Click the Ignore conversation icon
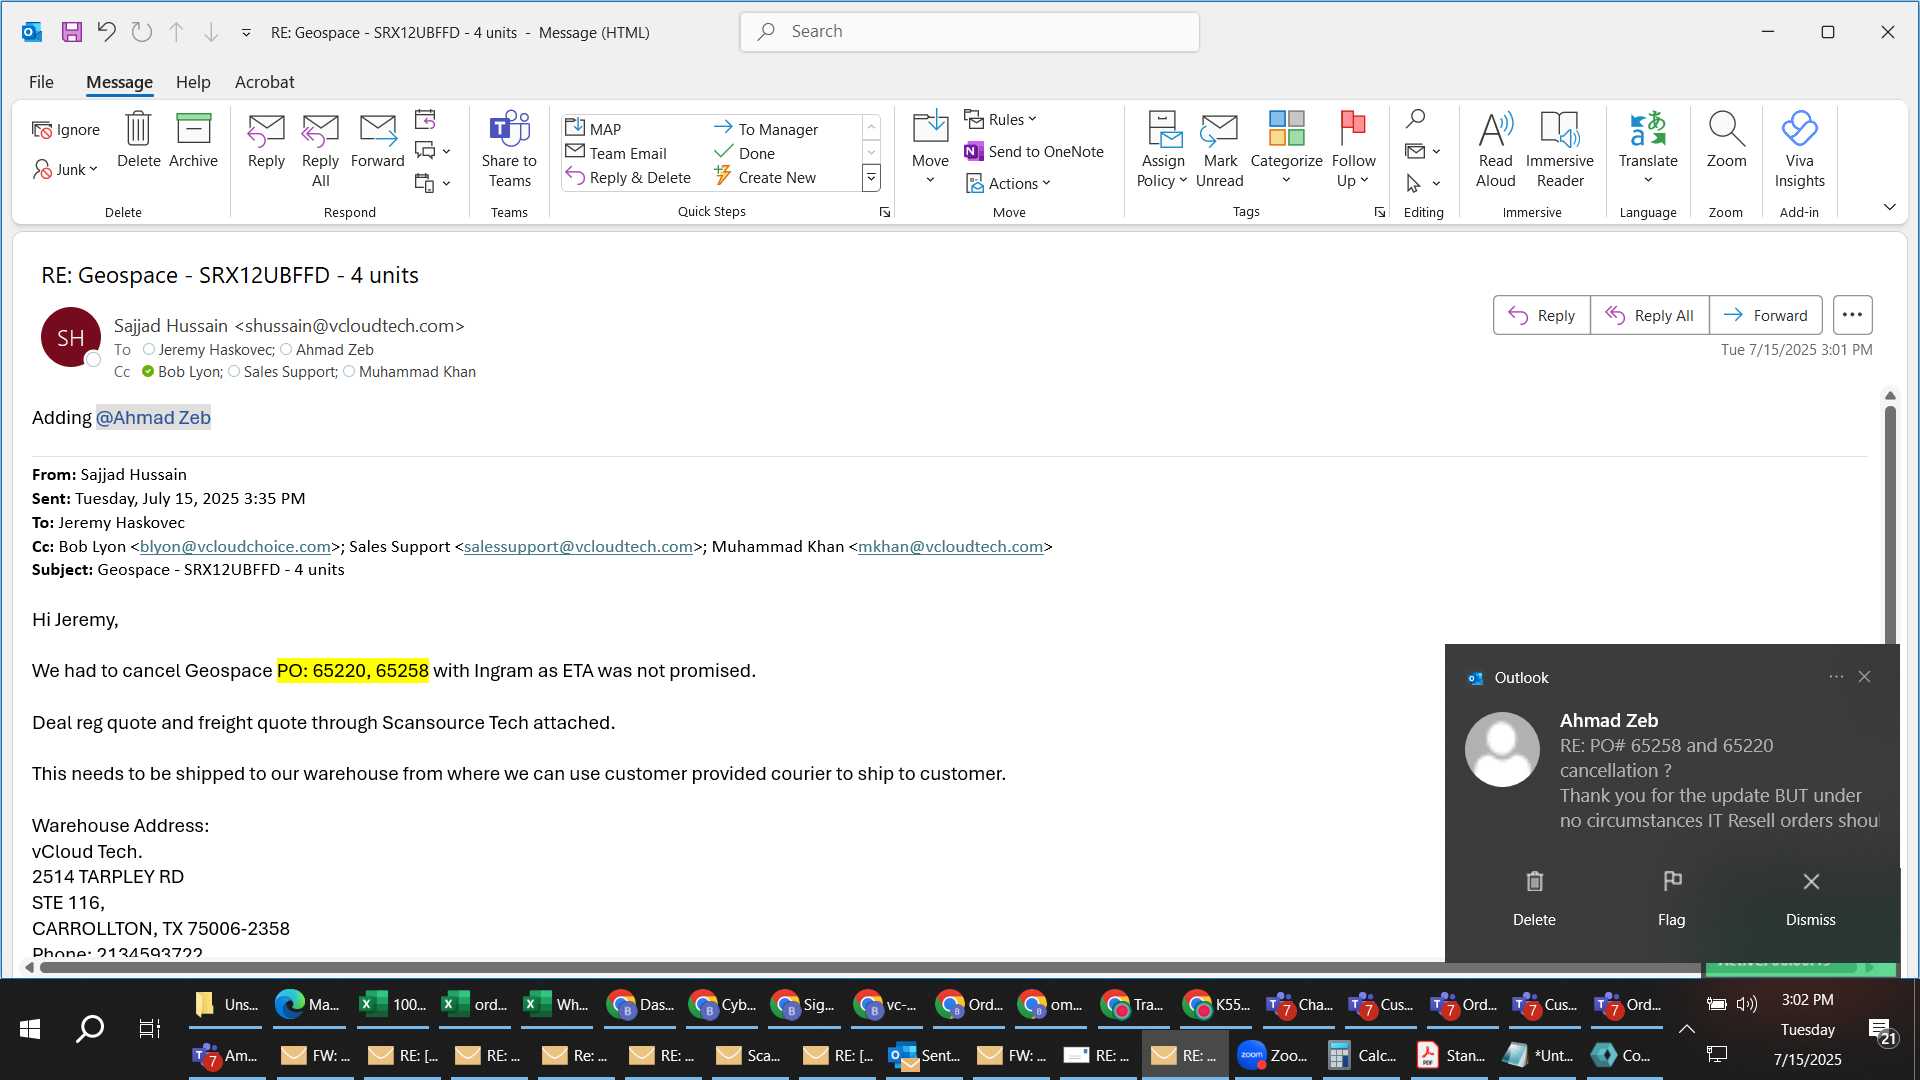1920x1080 pixels. pos(66,129)
